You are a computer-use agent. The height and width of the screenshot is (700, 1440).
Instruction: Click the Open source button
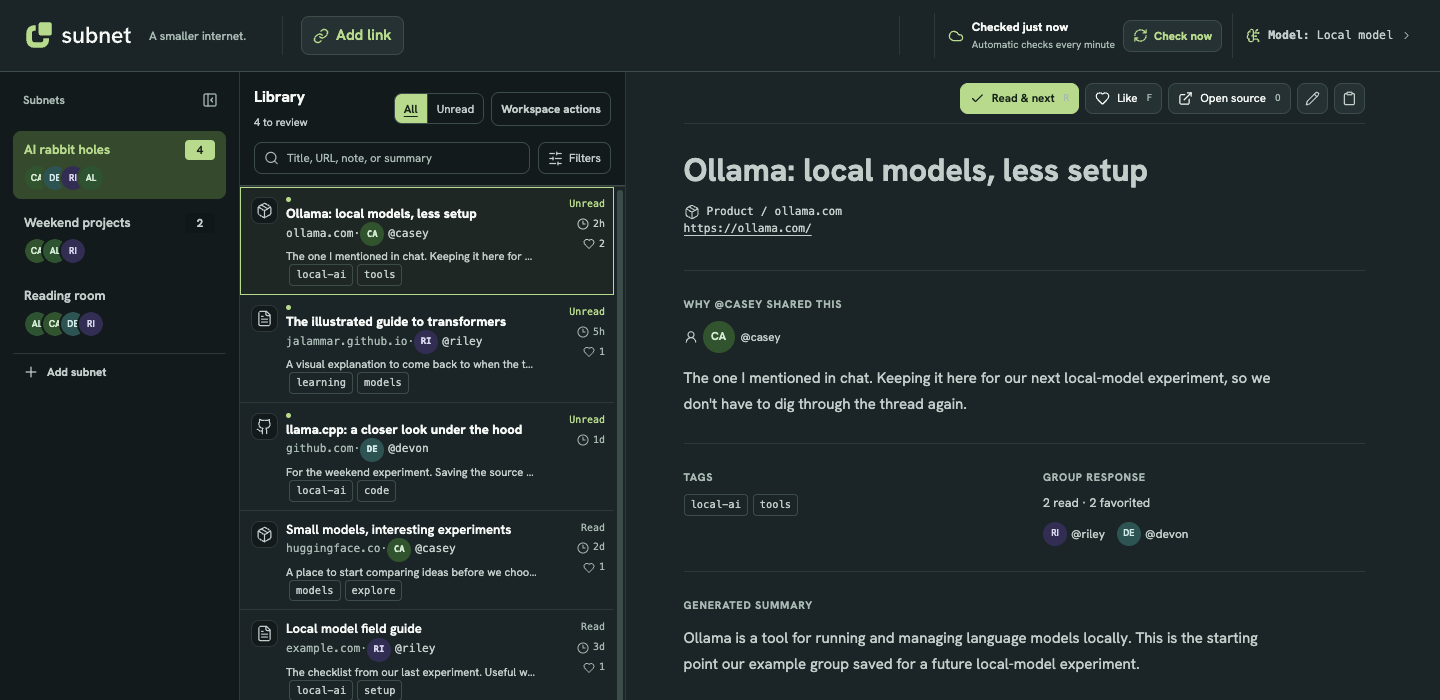coord(1229,98)
